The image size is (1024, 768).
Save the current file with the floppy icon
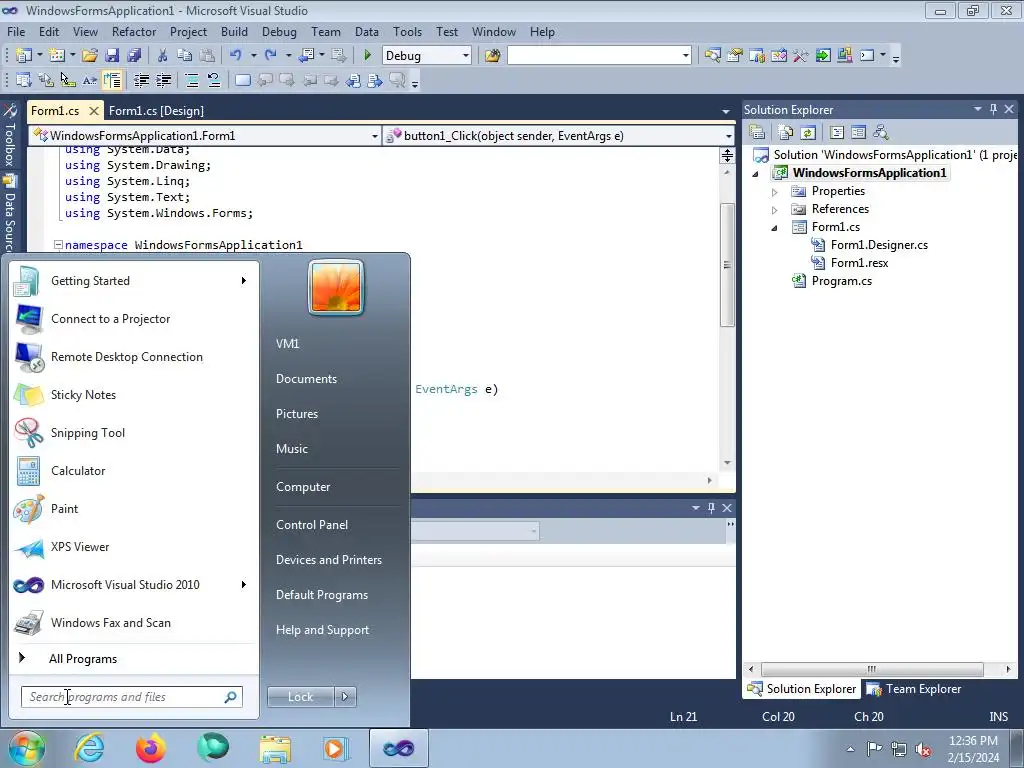112,56
